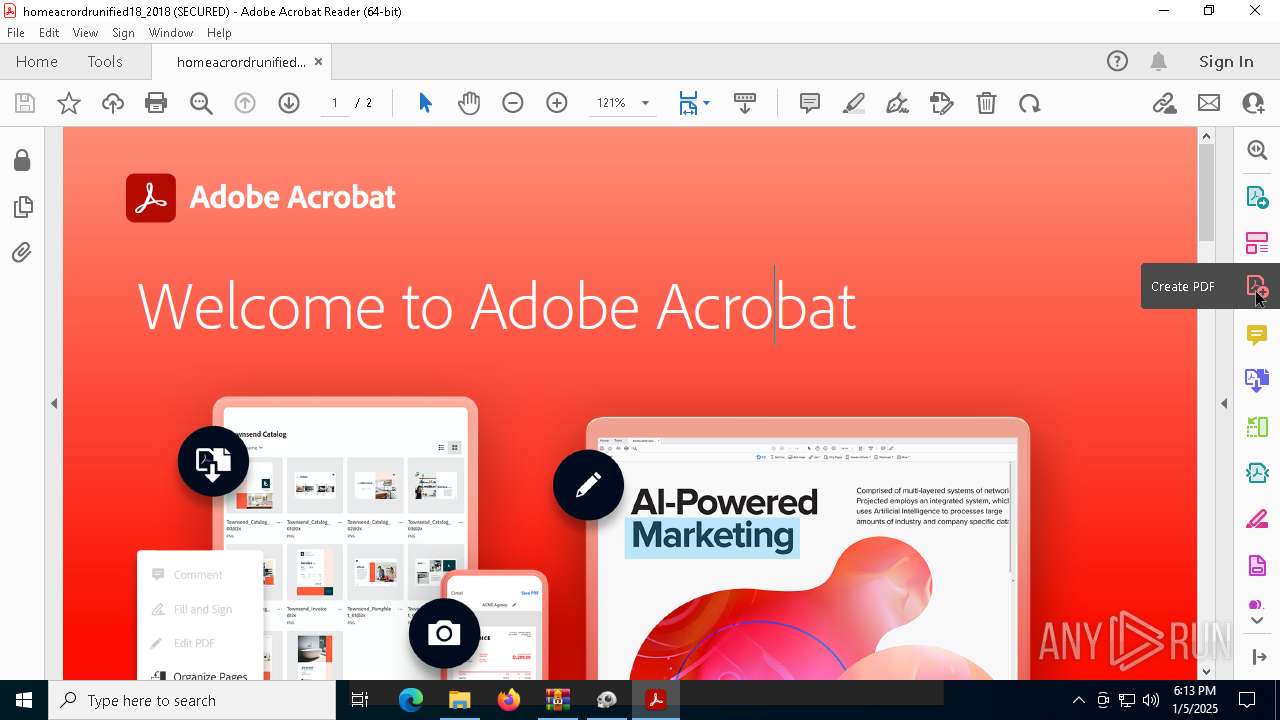Collapse left navigation pane arrow
Image resolution: width=1280 pixels, height=720 pixels.
click(54, 403)
